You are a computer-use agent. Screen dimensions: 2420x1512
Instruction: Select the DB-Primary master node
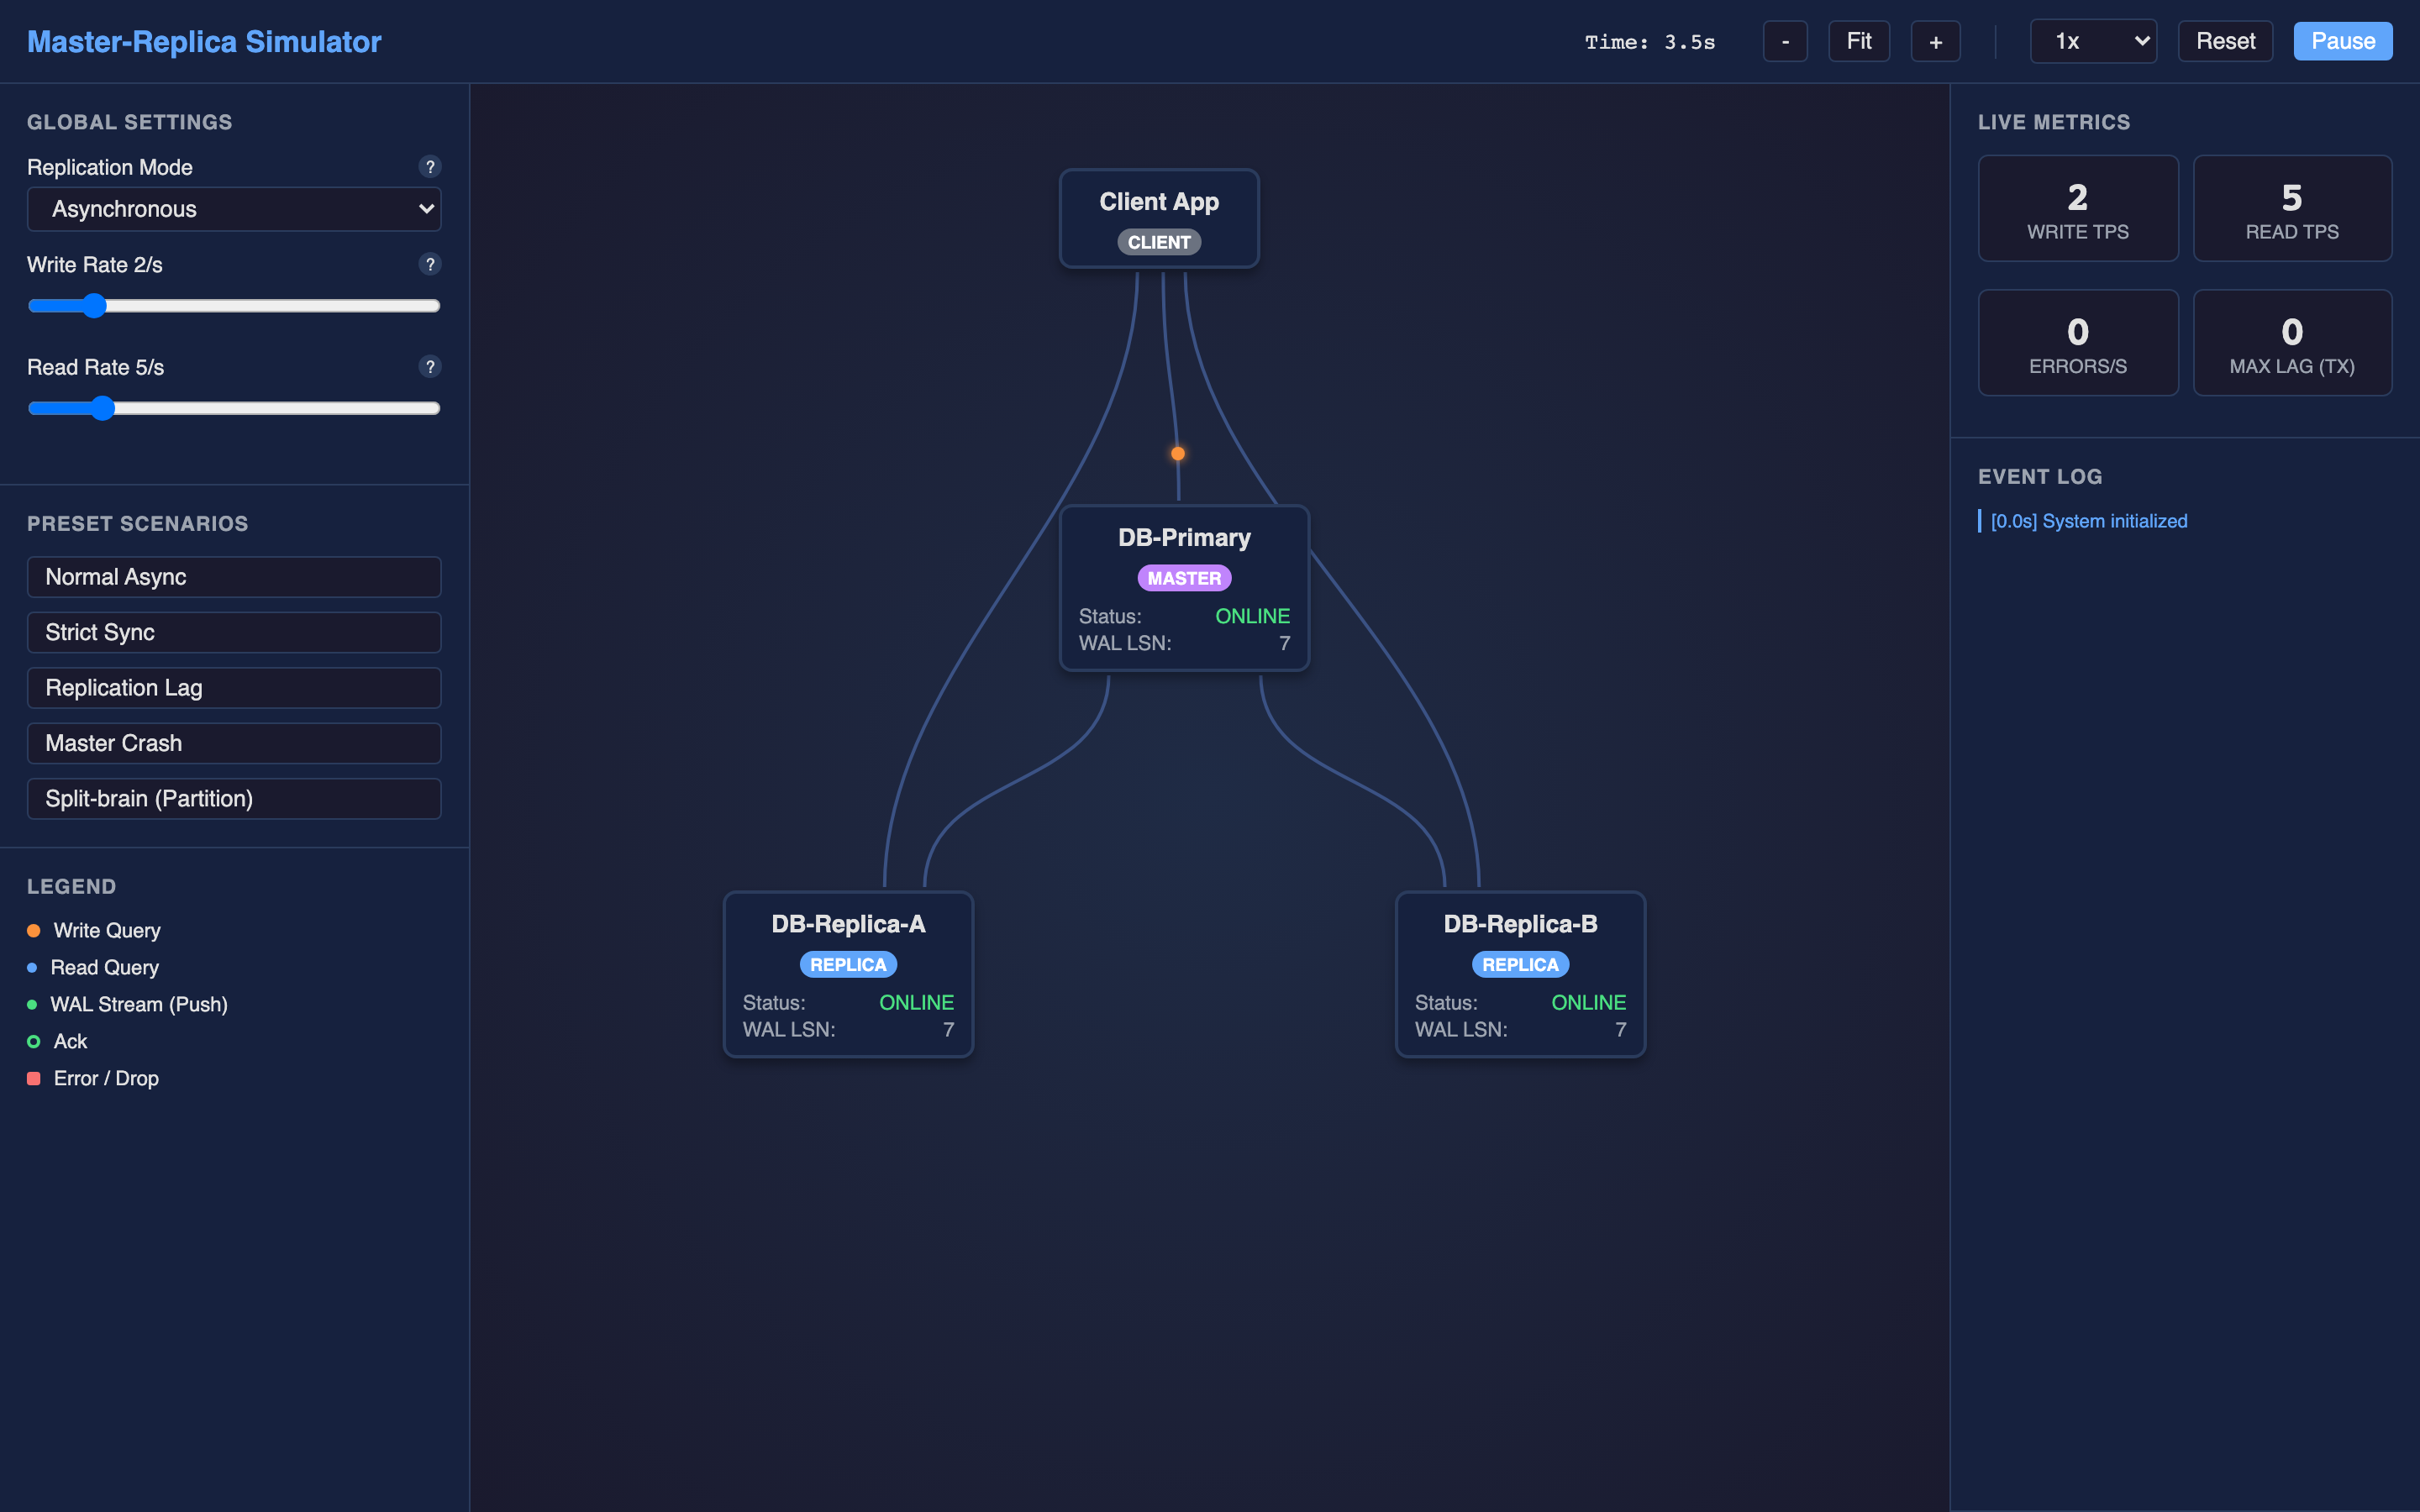tap(1184, 588)
